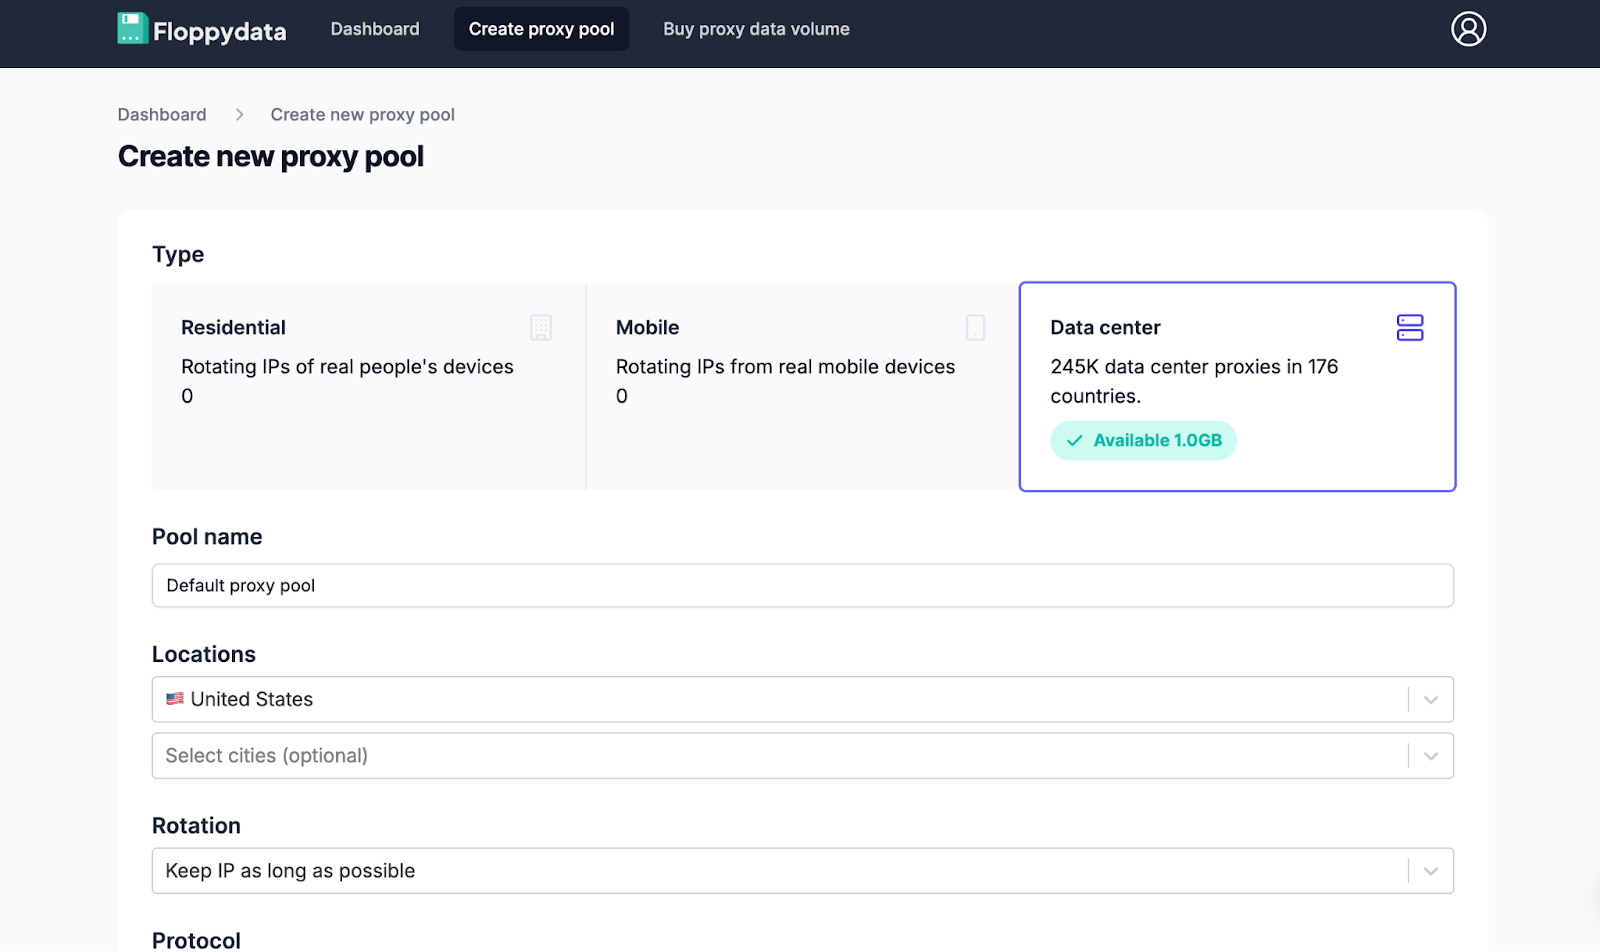The image size is (1600, 952).
Task: Click the Type section label
Action: 178,254
